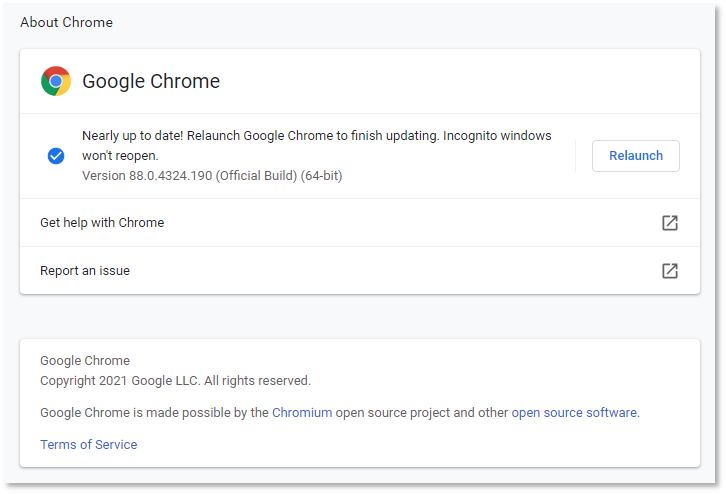Click the 'open source project and other' text

(x=422, y=413)
